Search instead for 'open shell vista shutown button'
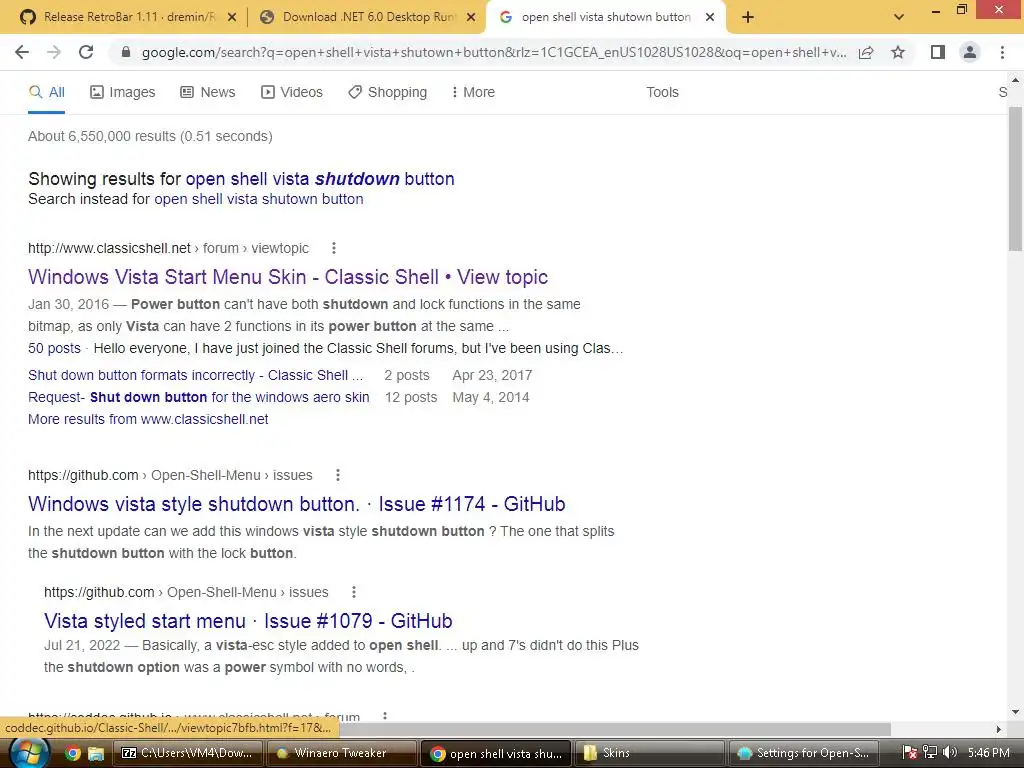 259,199
